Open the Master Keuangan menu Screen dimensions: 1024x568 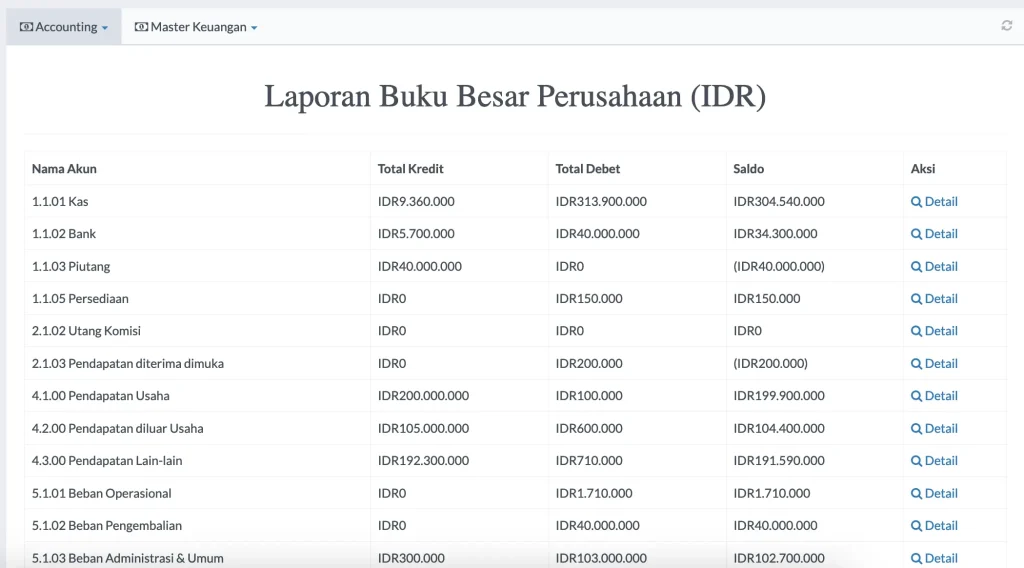point(197,27)
